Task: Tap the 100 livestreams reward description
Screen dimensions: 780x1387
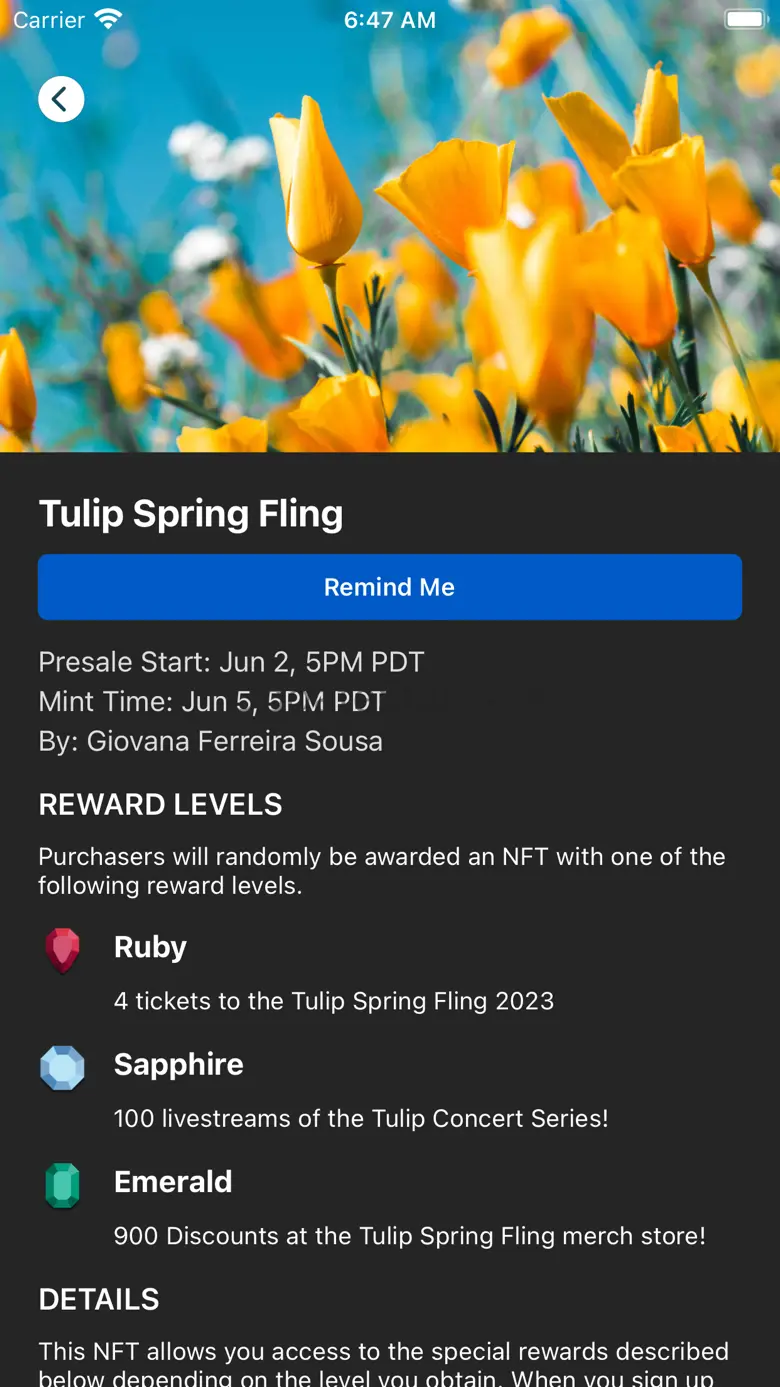Action: click(361, 1118)
